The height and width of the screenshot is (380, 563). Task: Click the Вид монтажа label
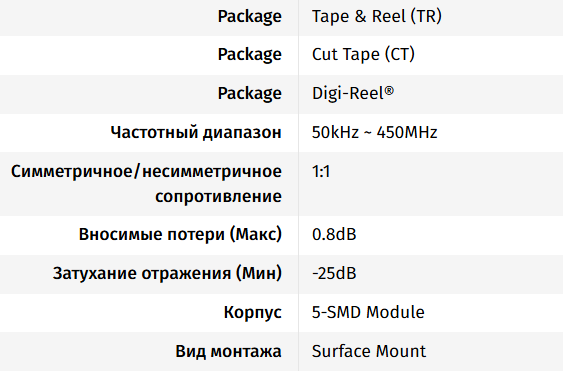[228, 351]
